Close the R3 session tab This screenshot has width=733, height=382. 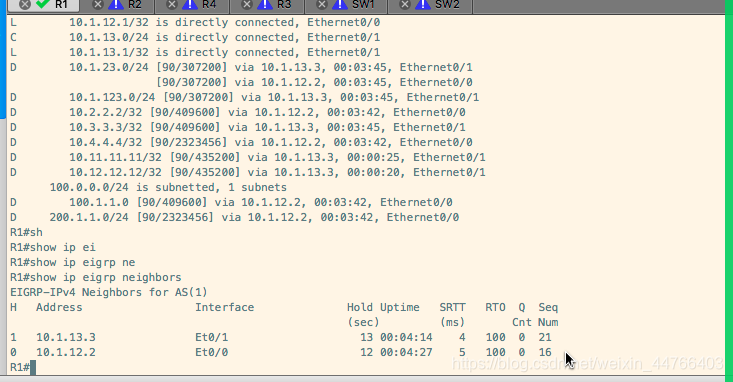[x=247, y=5]
